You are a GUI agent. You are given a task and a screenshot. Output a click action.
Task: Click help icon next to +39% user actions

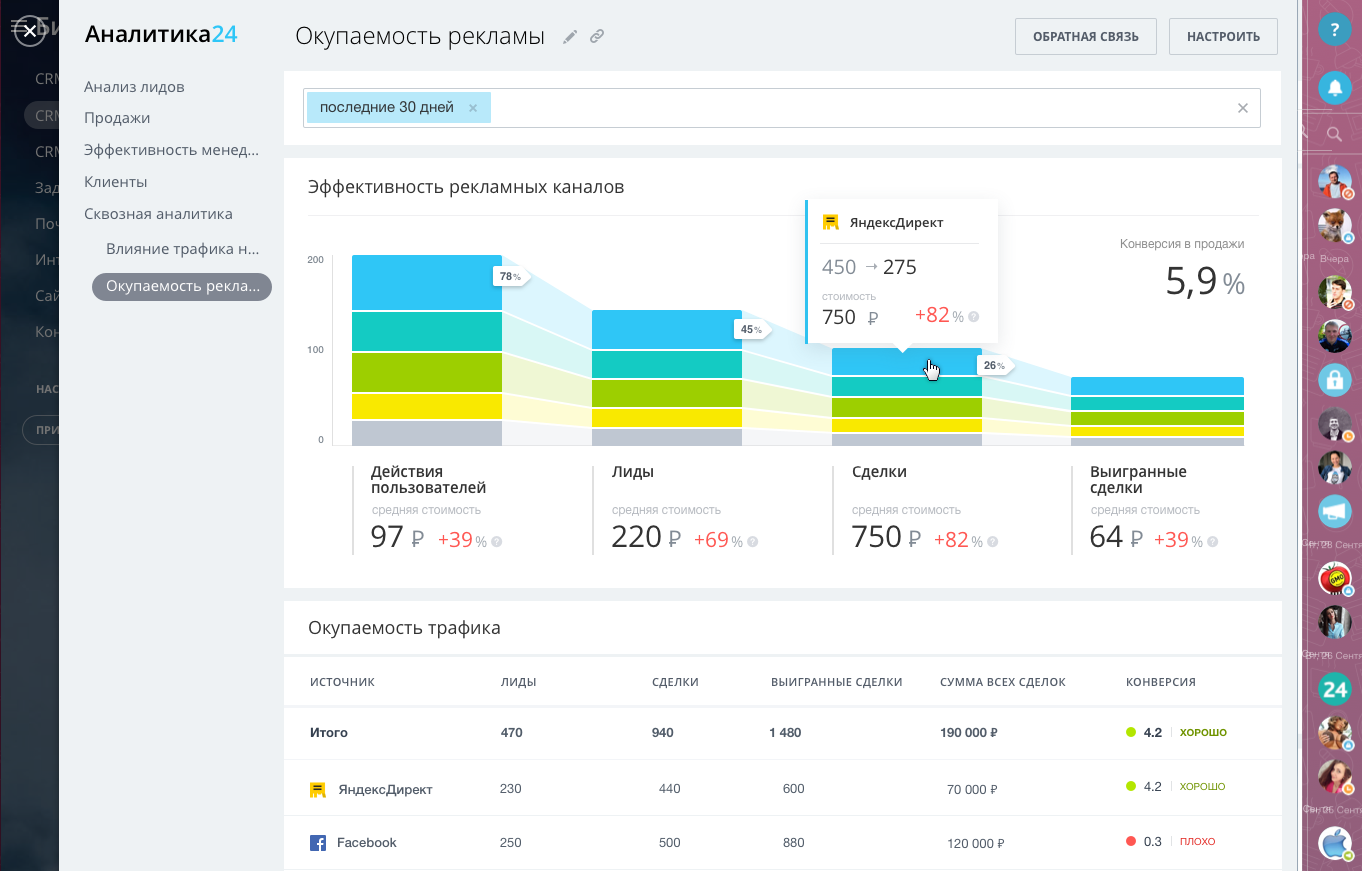pyautogui.click(x=497, y=542)
